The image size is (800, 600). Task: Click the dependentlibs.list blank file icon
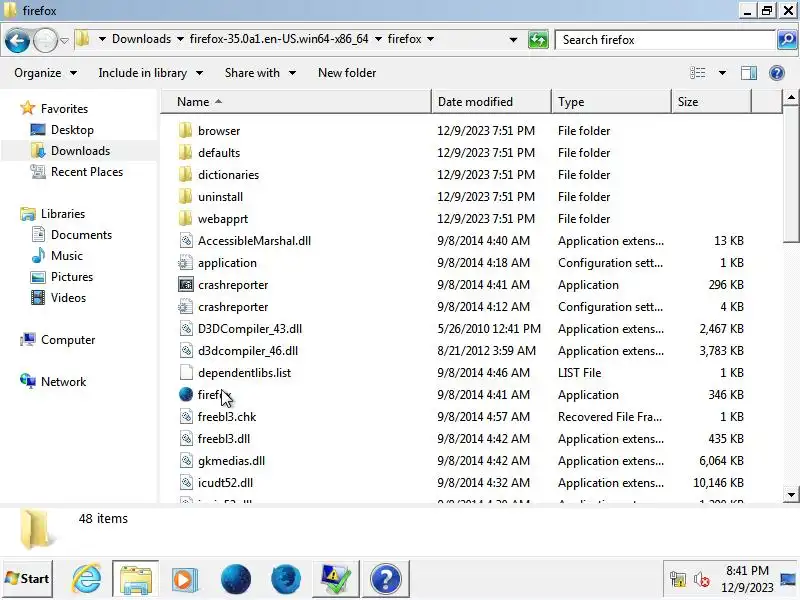(186, 372)
